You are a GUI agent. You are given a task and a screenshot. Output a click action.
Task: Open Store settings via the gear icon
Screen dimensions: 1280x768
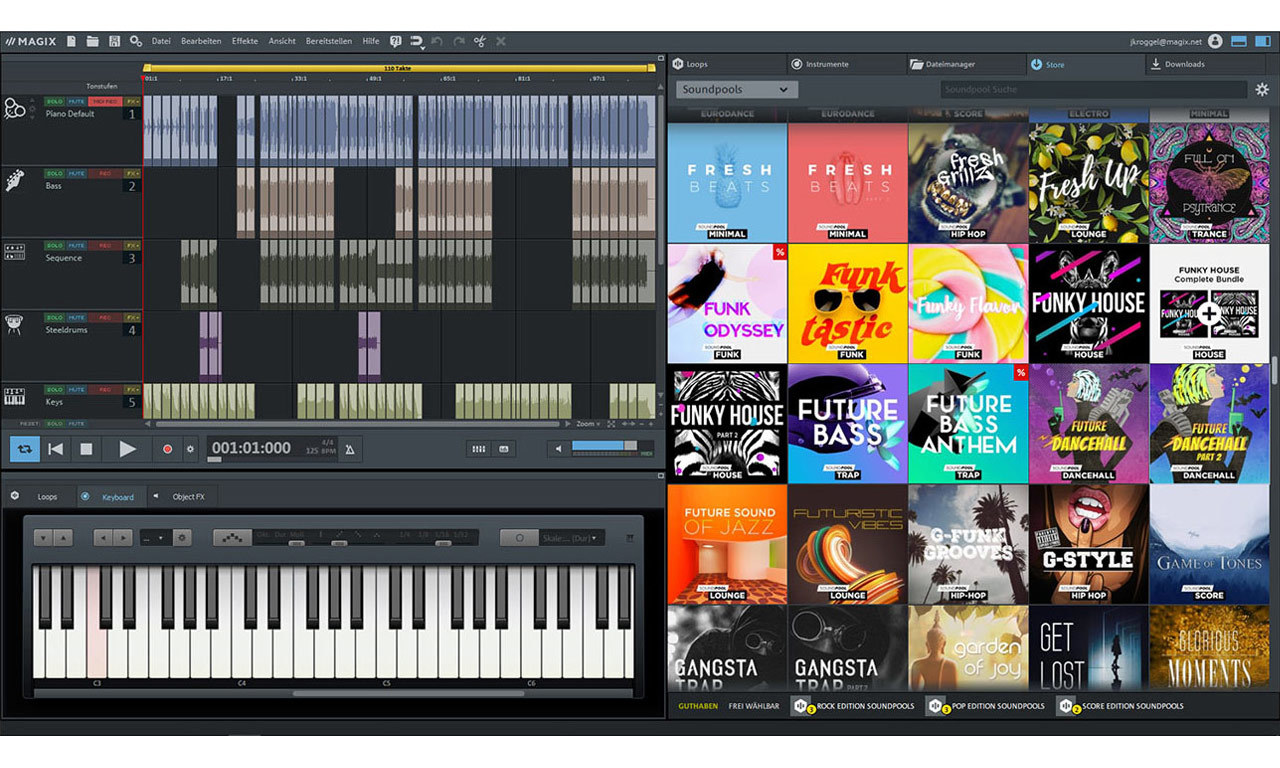pos(1262,89)
